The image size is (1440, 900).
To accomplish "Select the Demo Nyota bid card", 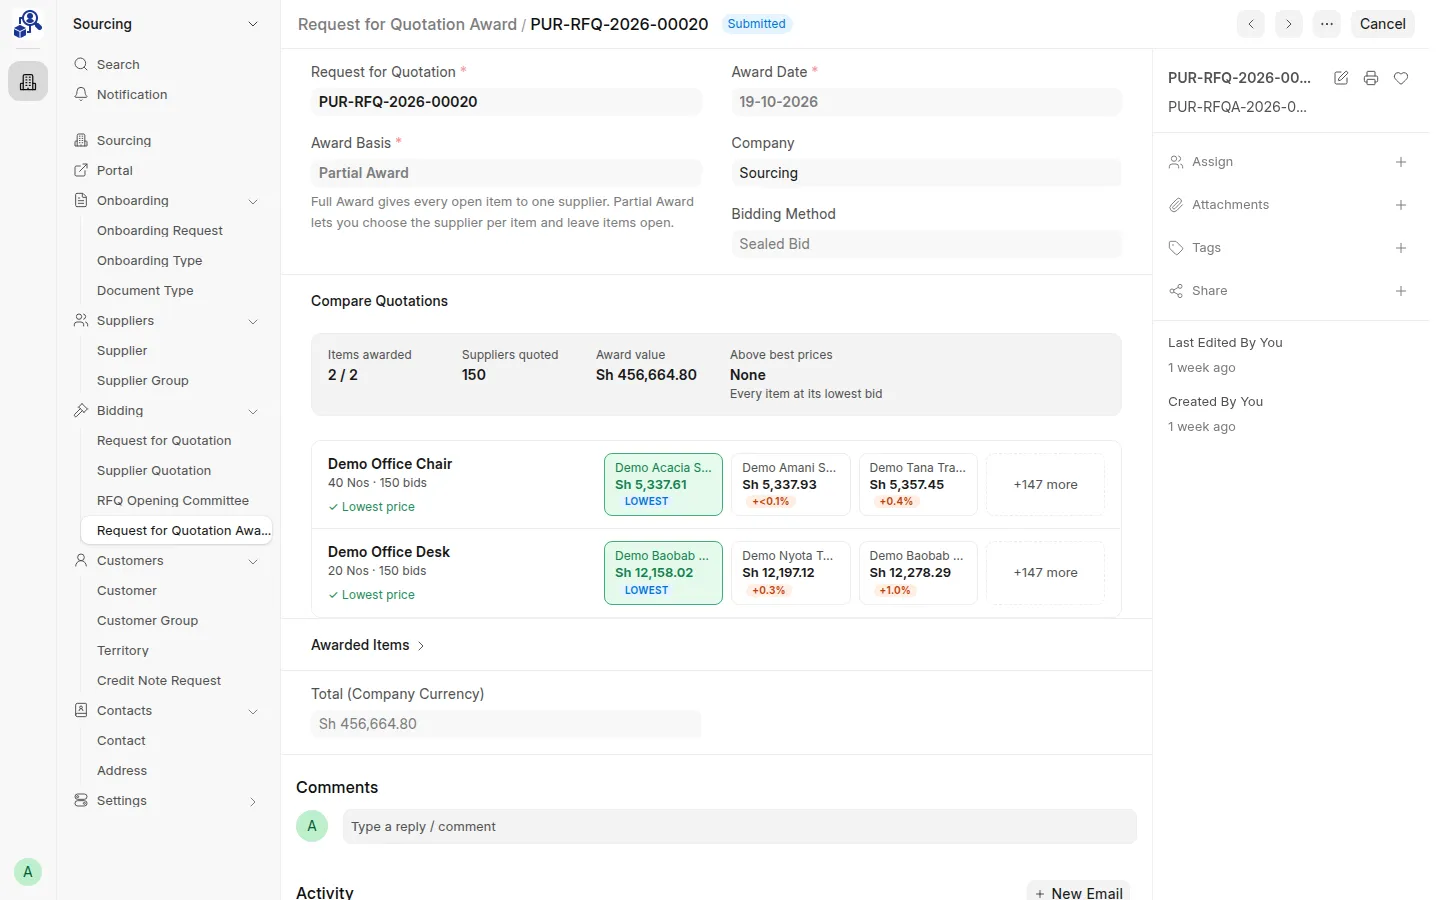I will pyautogui.click(x=790, y=573).
